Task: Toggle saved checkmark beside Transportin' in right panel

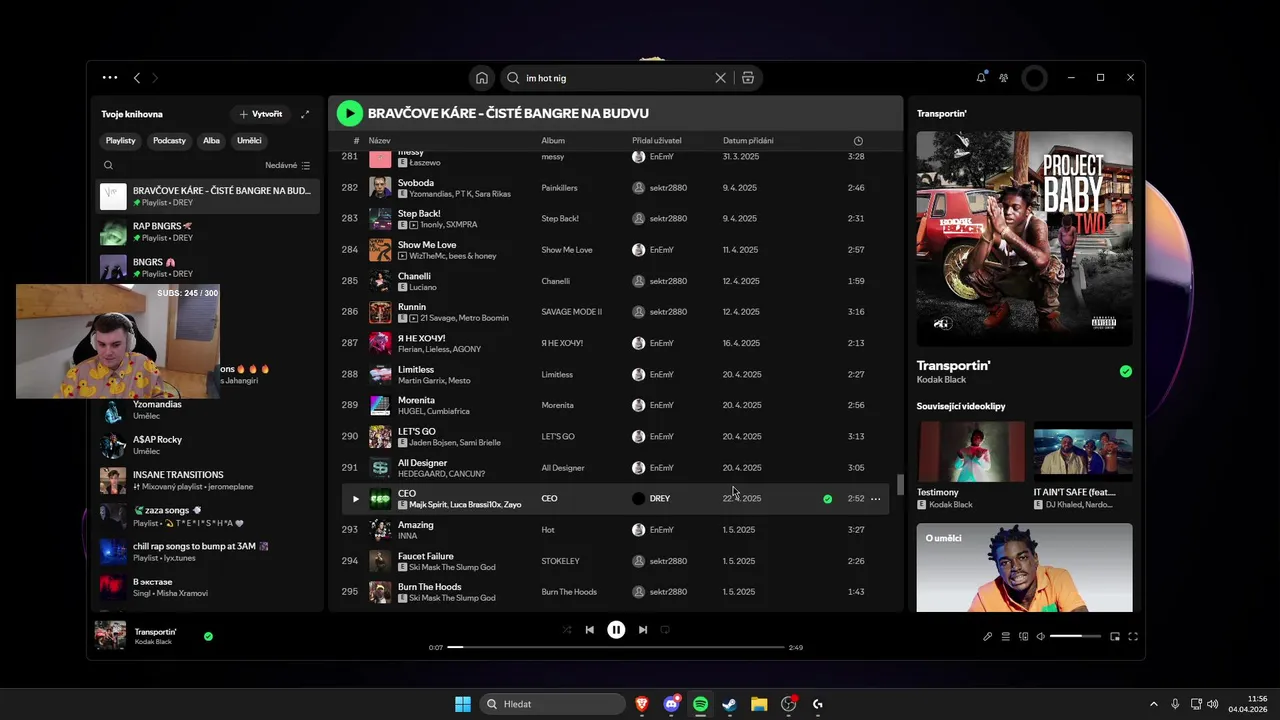Action: [1126, 371]
